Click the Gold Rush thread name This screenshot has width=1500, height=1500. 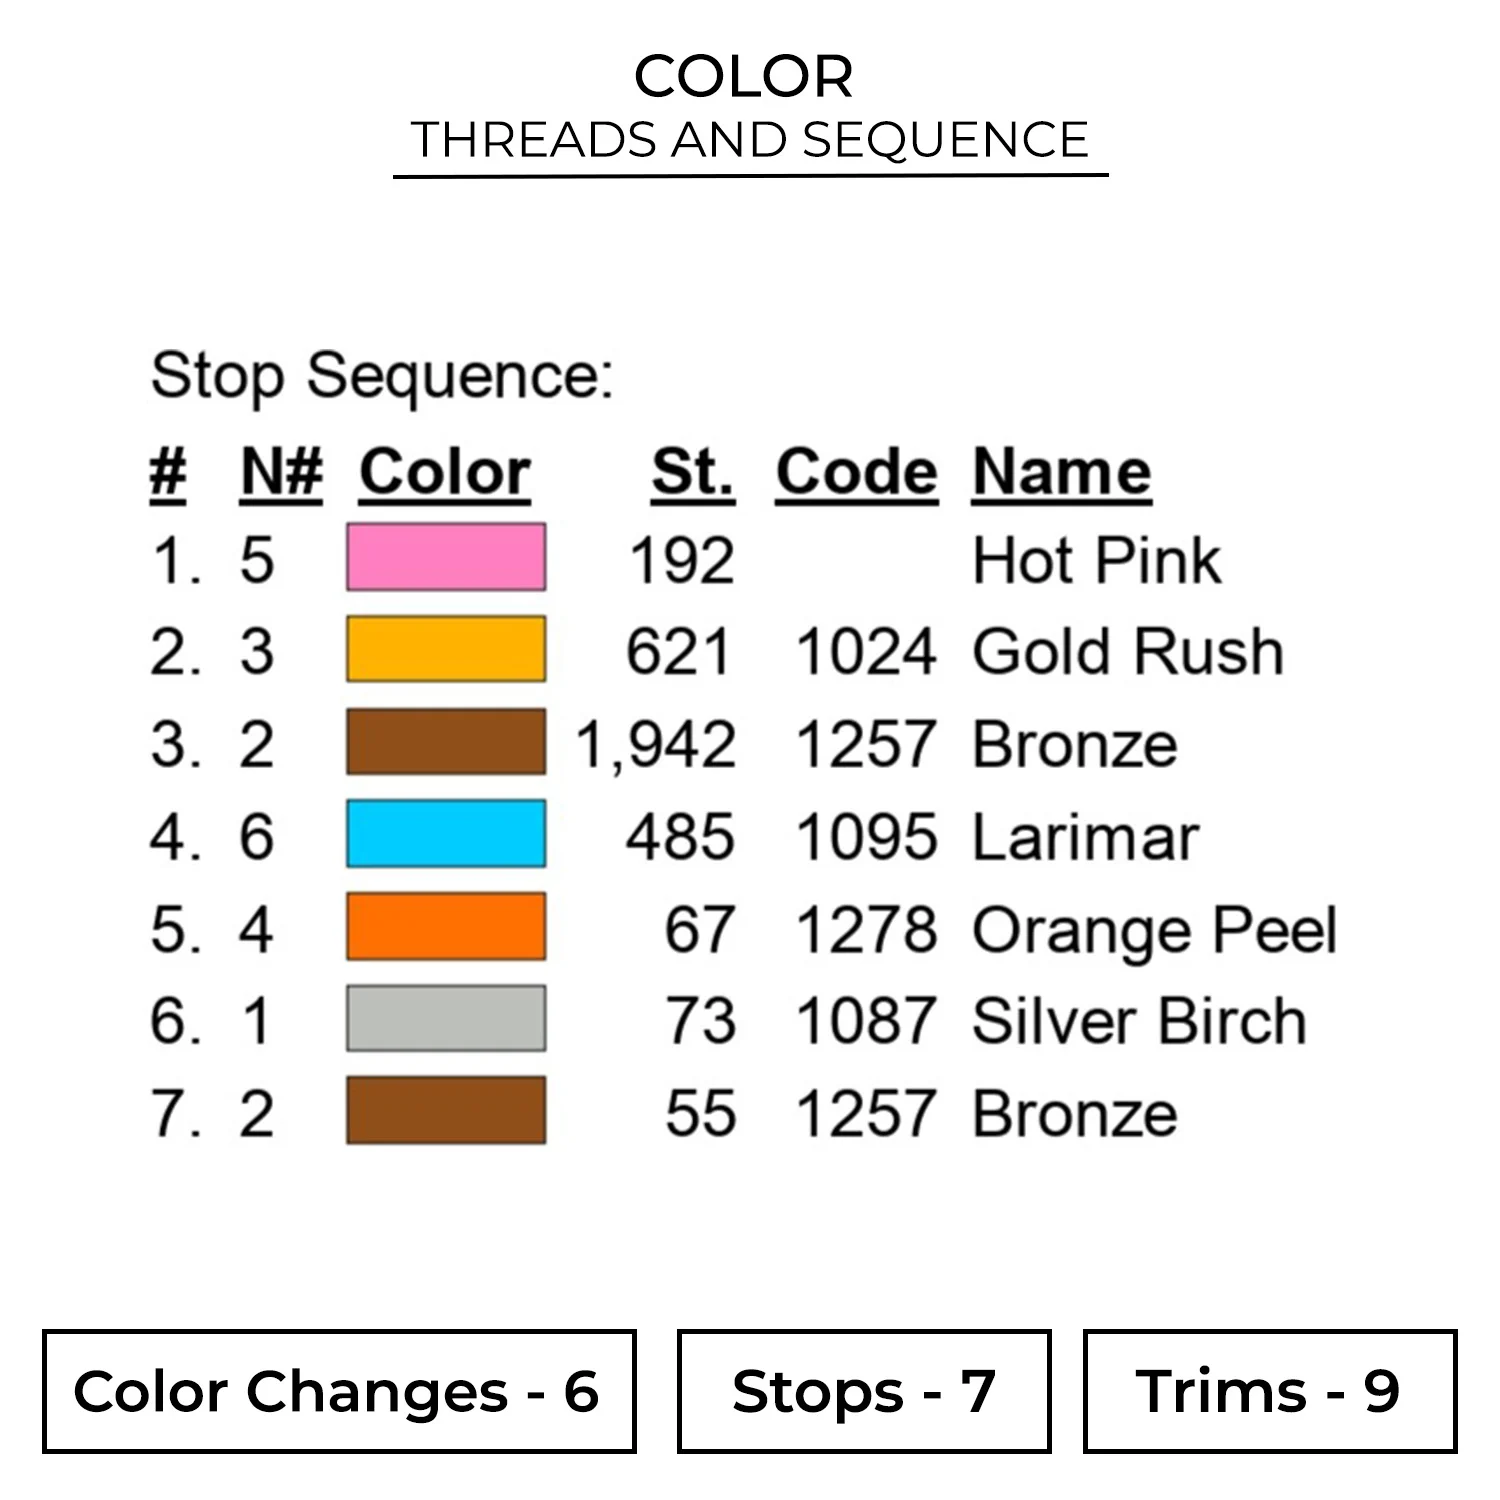pos(1128,651)
